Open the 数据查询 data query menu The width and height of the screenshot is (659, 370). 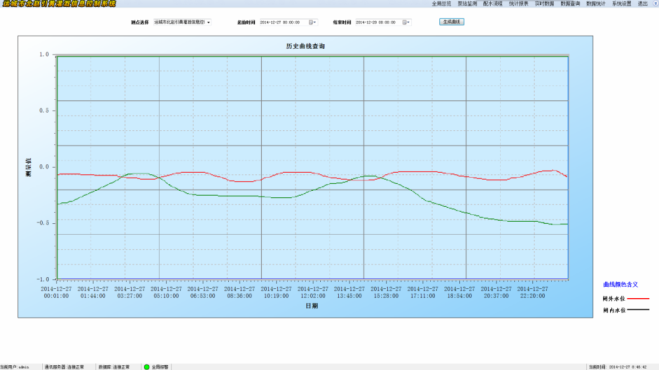click(x=570, y=3)
